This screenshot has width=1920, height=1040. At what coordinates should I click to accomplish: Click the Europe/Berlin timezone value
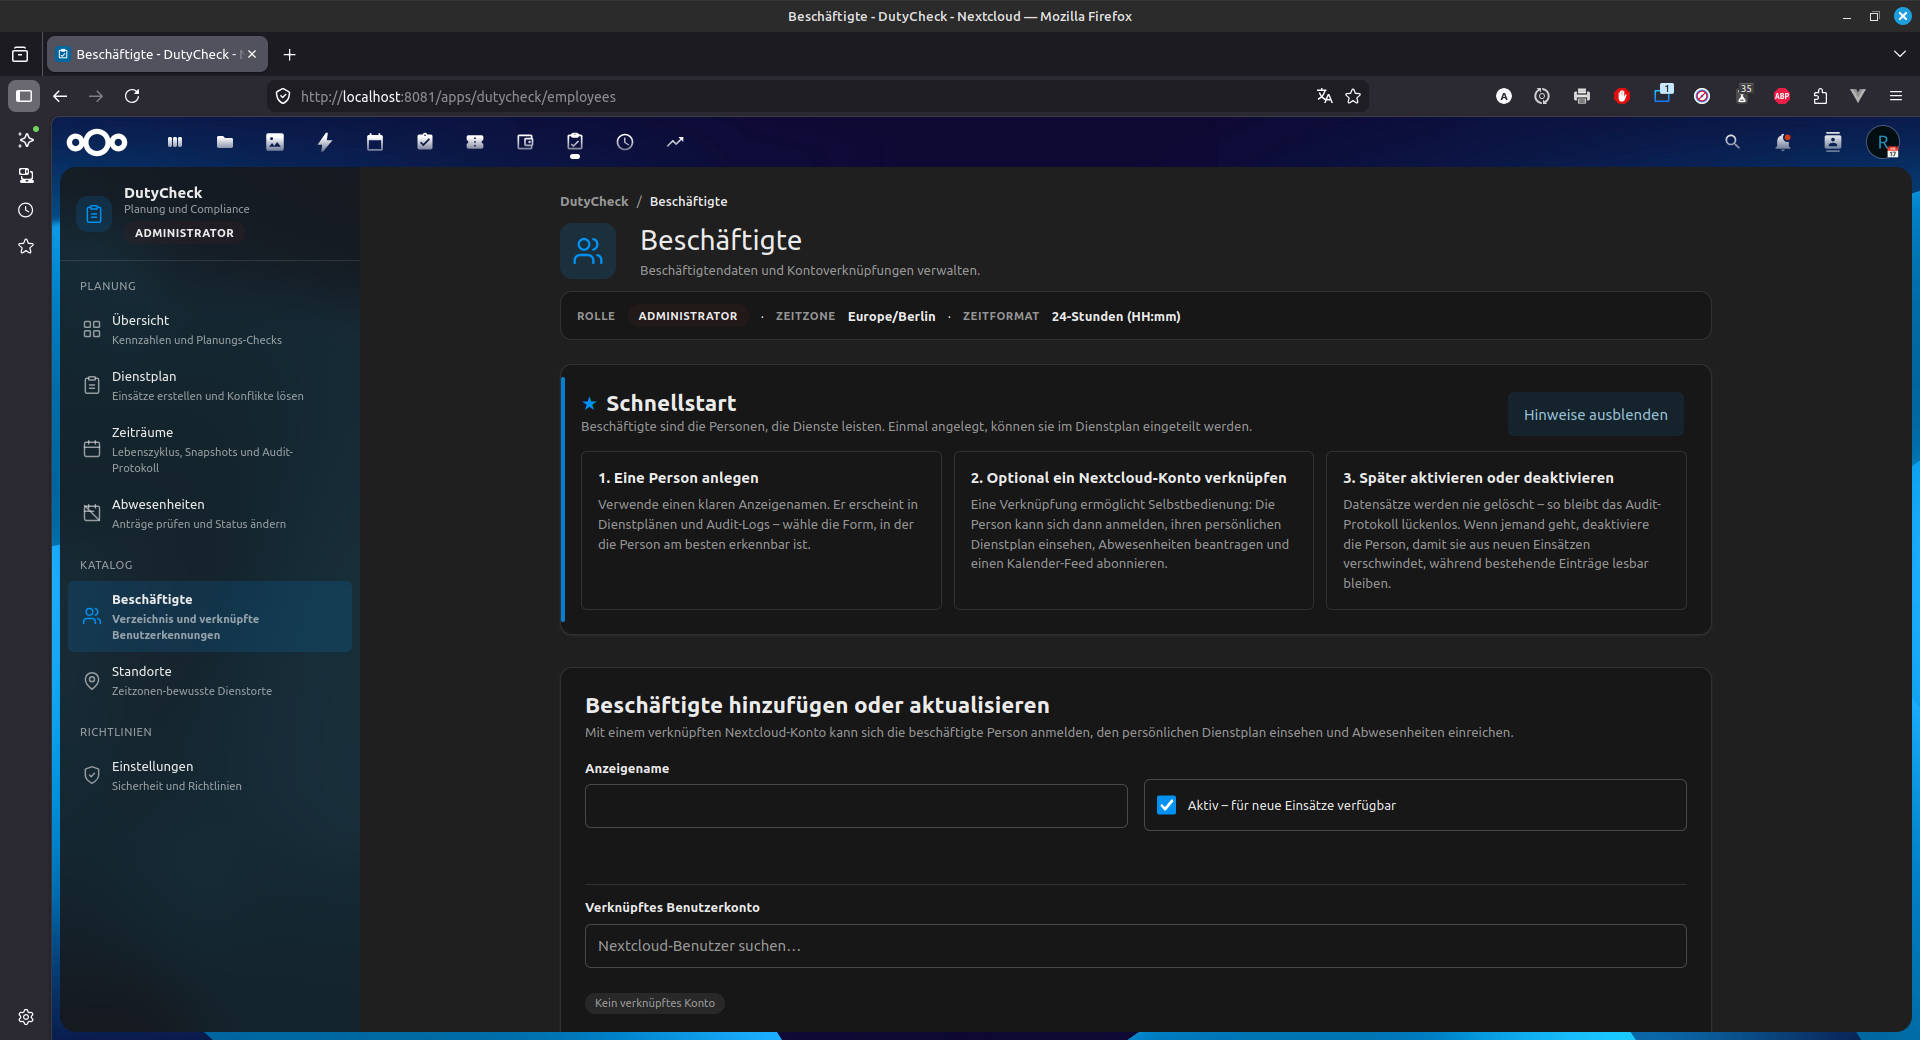coord(891,316)
